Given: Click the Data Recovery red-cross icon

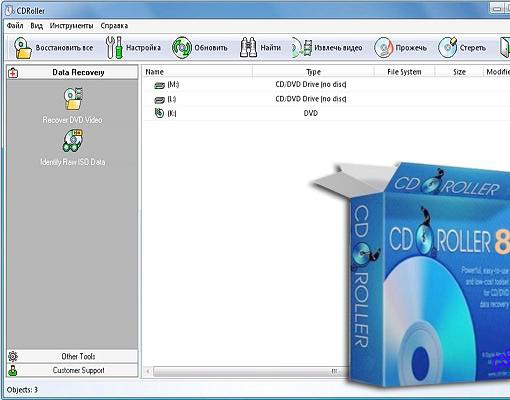Looking at the screenshot, I should (x=13, y=72).
